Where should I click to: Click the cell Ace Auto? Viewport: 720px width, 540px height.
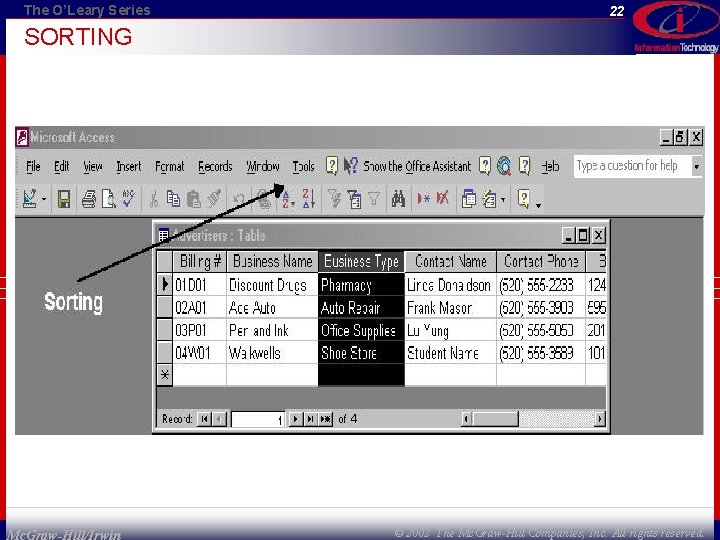click(272, 308)
